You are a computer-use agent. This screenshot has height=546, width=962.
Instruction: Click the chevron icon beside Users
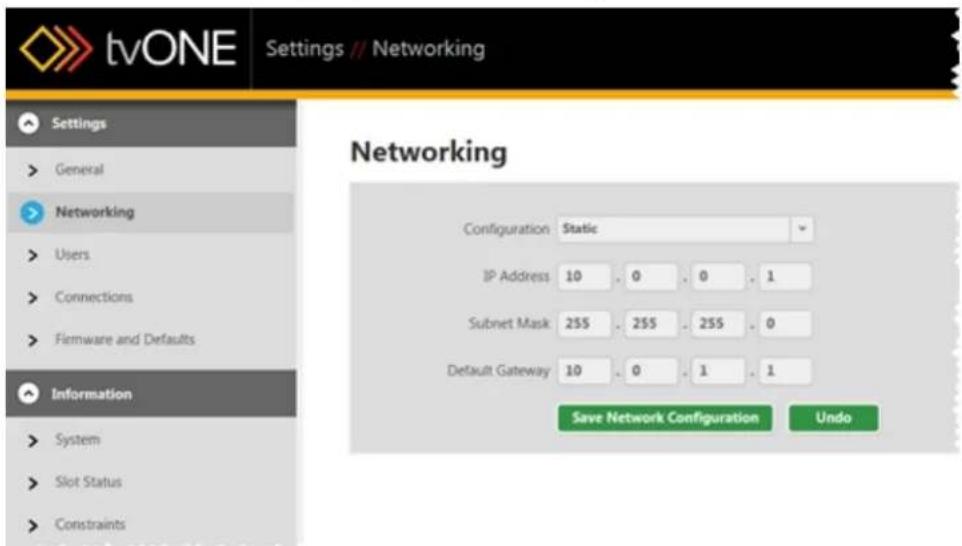[33, 255]
